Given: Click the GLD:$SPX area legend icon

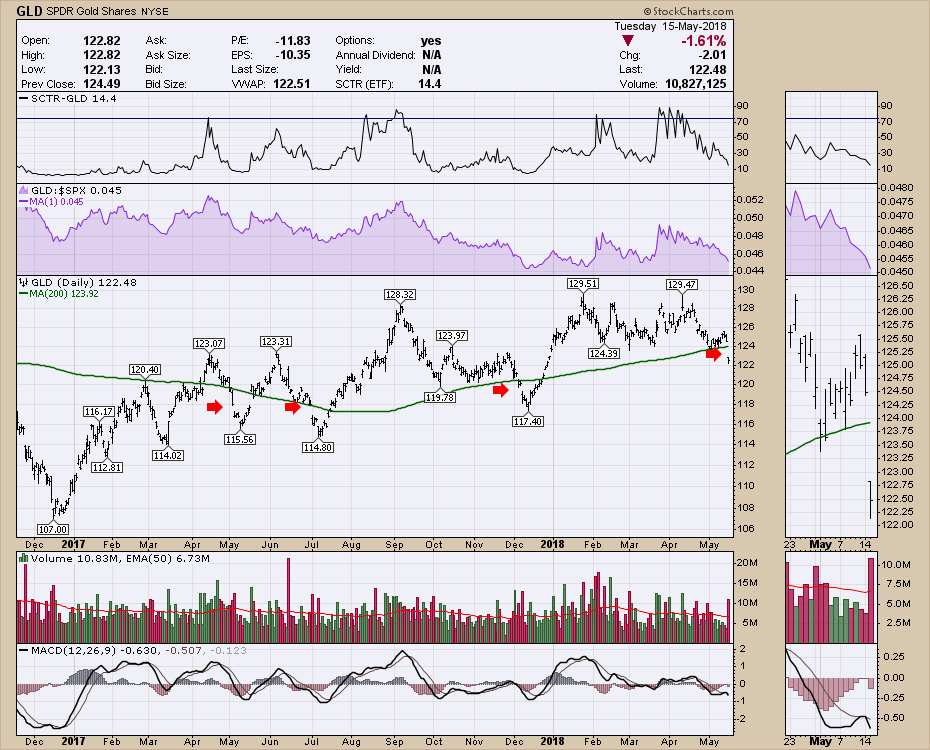Looking at the screenshot, I should (24, 190).
